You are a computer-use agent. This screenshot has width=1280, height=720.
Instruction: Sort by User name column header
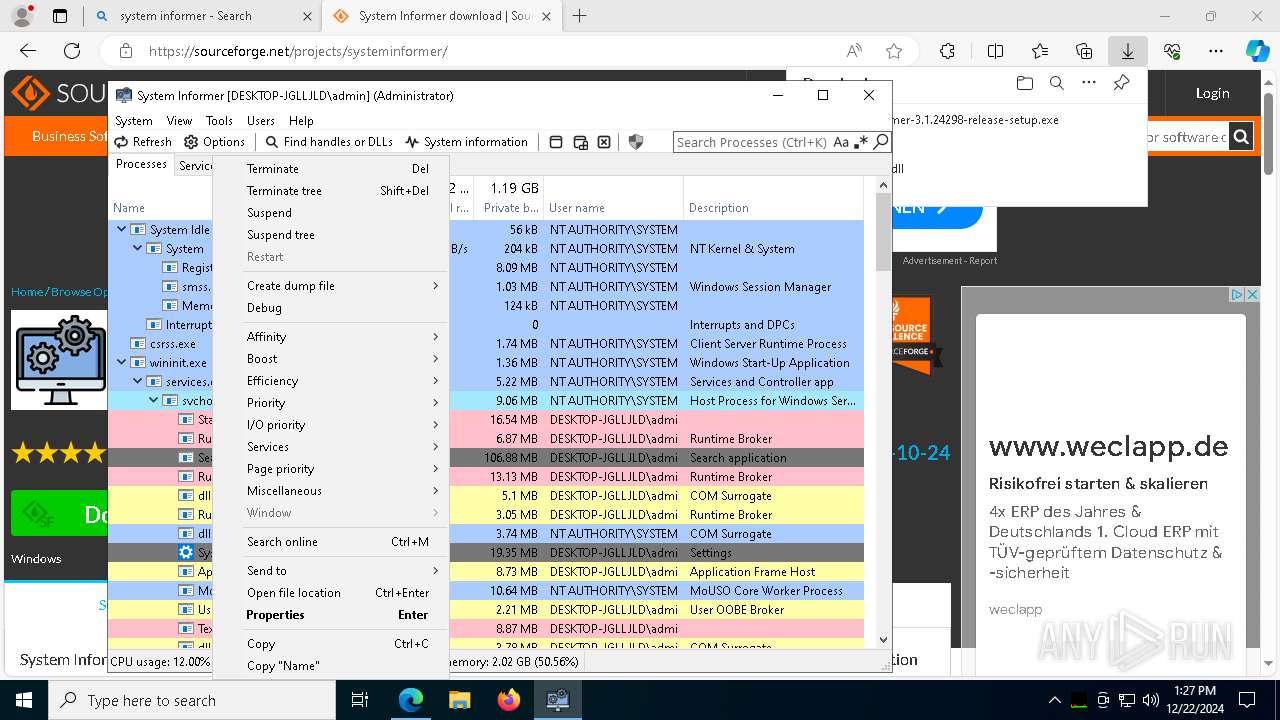tap(613, 208)
